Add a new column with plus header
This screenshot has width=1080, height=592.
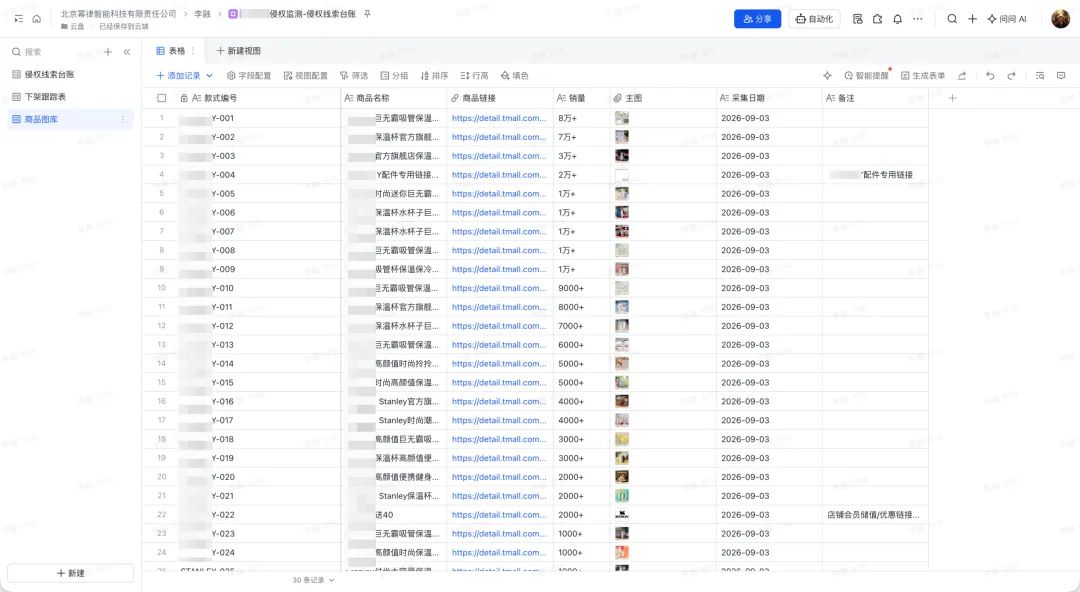[953, 98]
